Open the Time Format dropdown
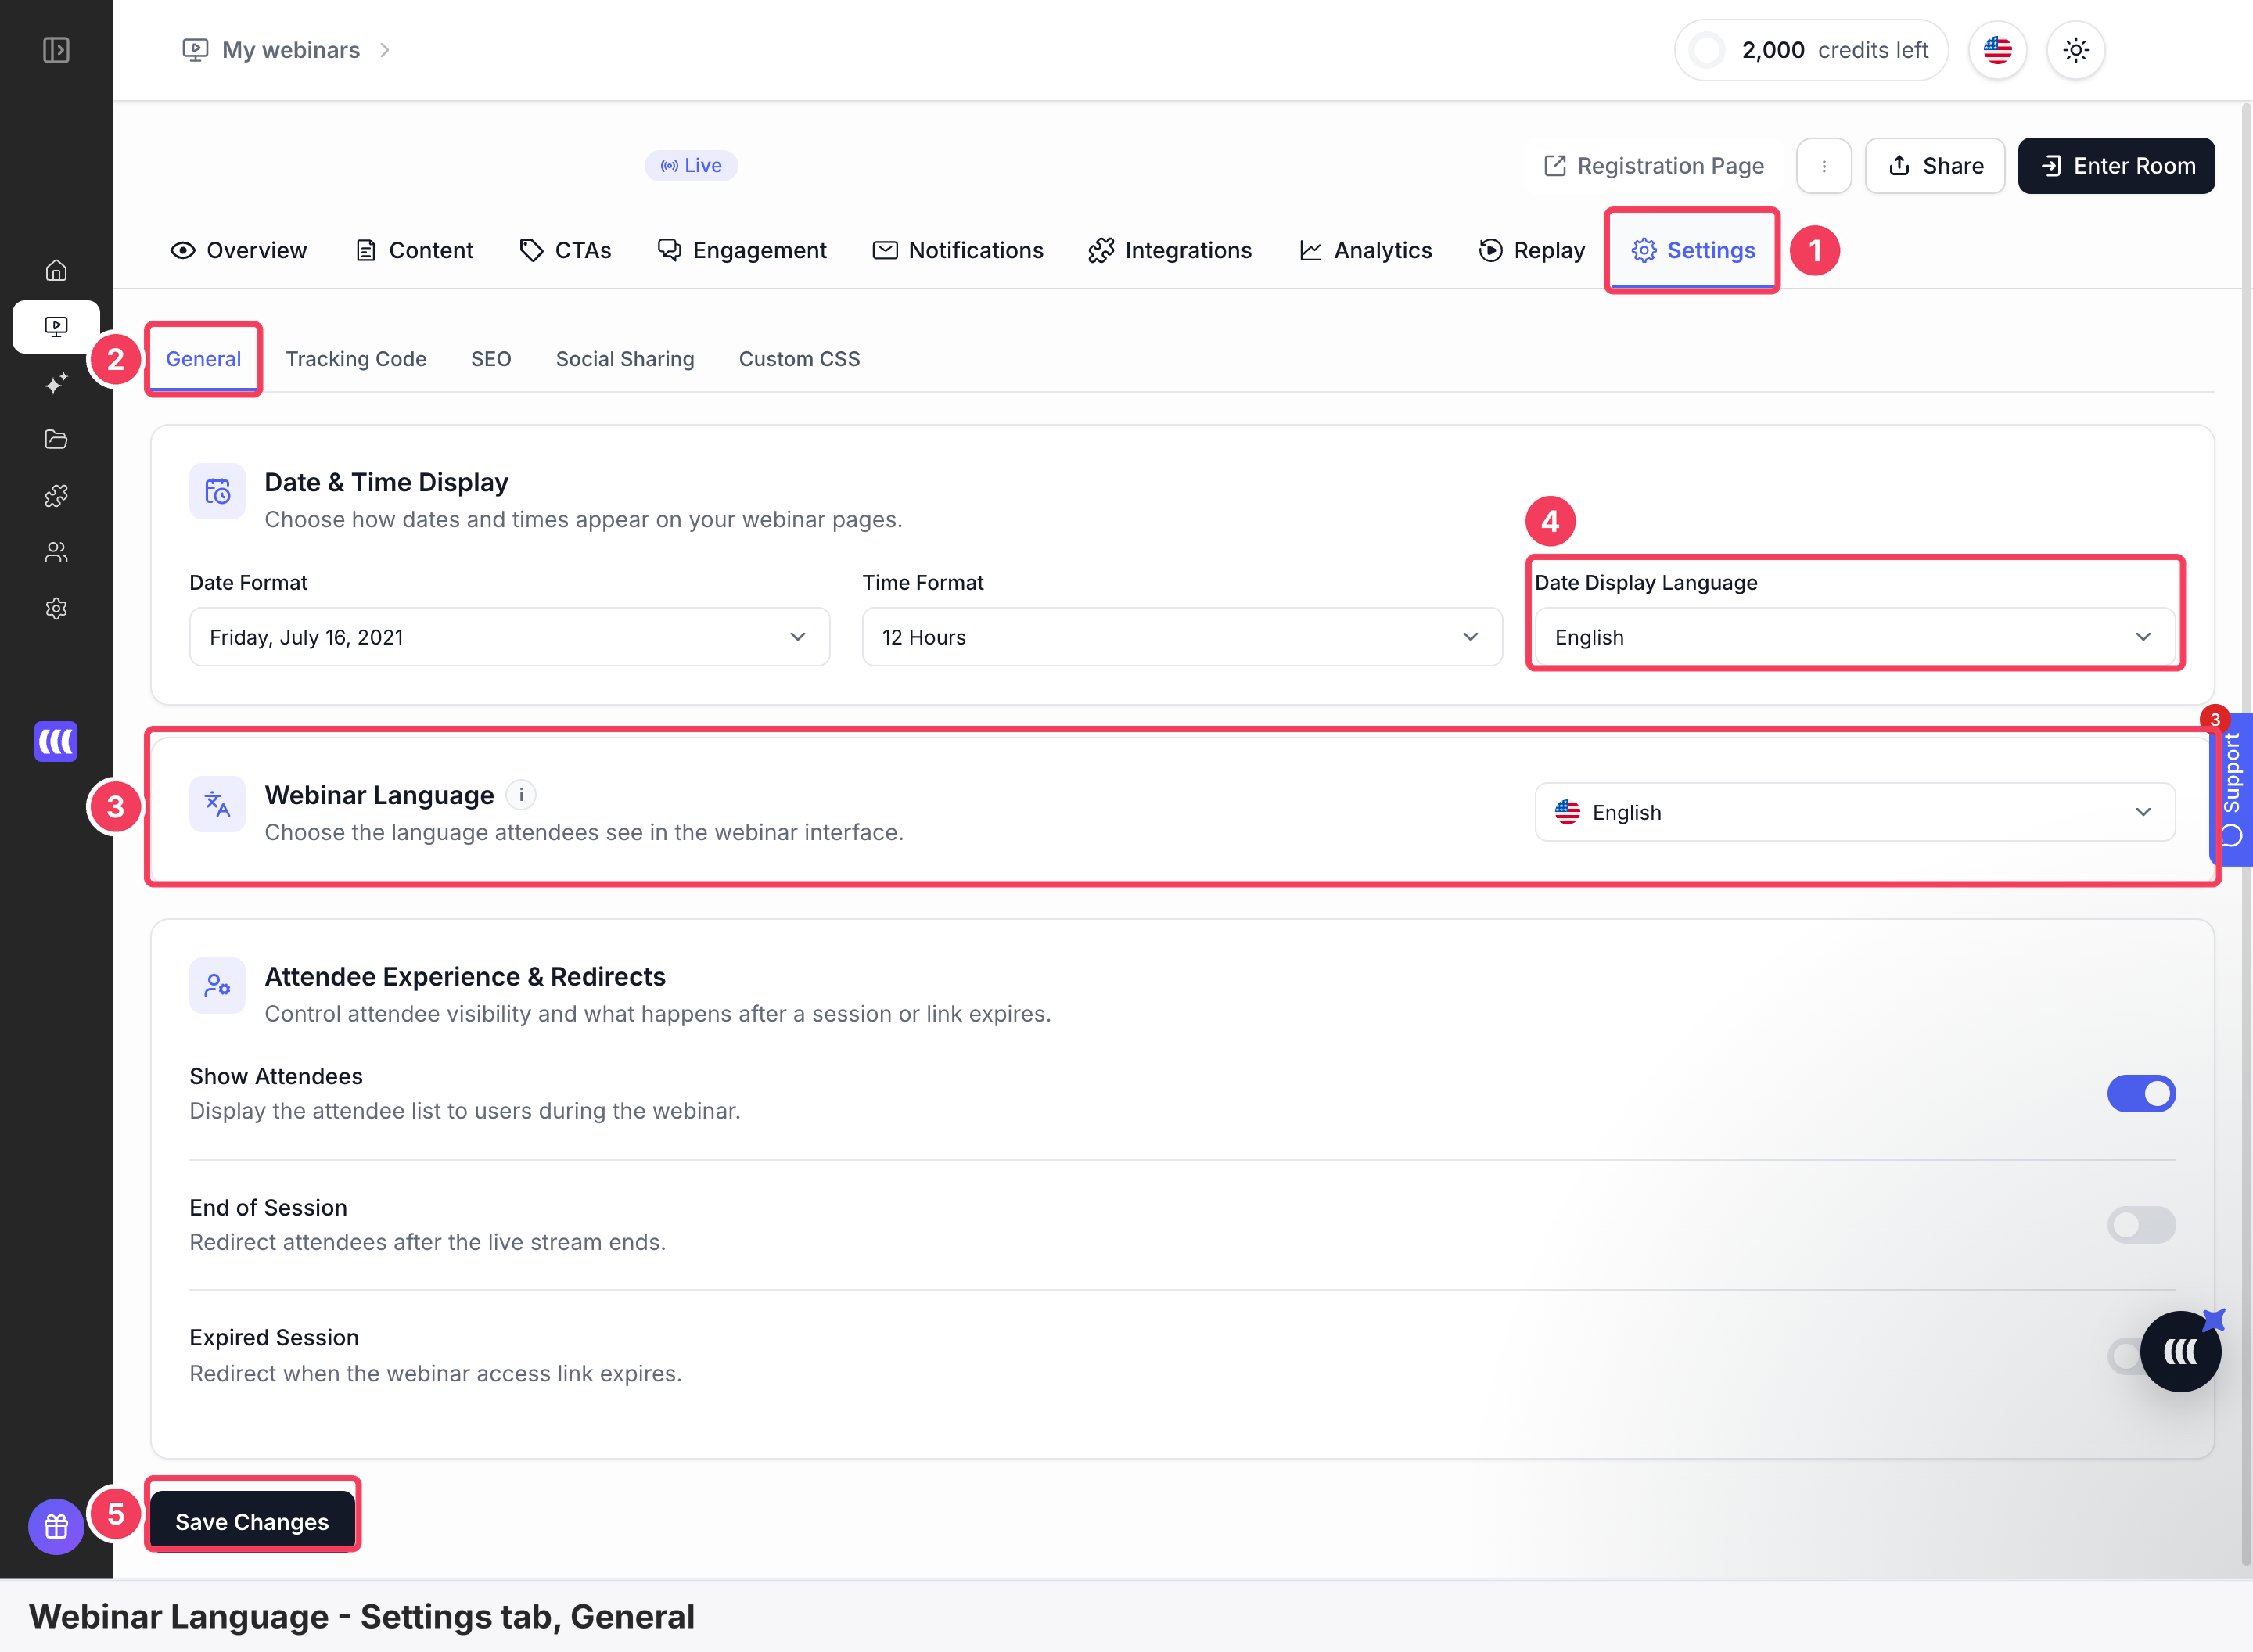 [1182, 637]
